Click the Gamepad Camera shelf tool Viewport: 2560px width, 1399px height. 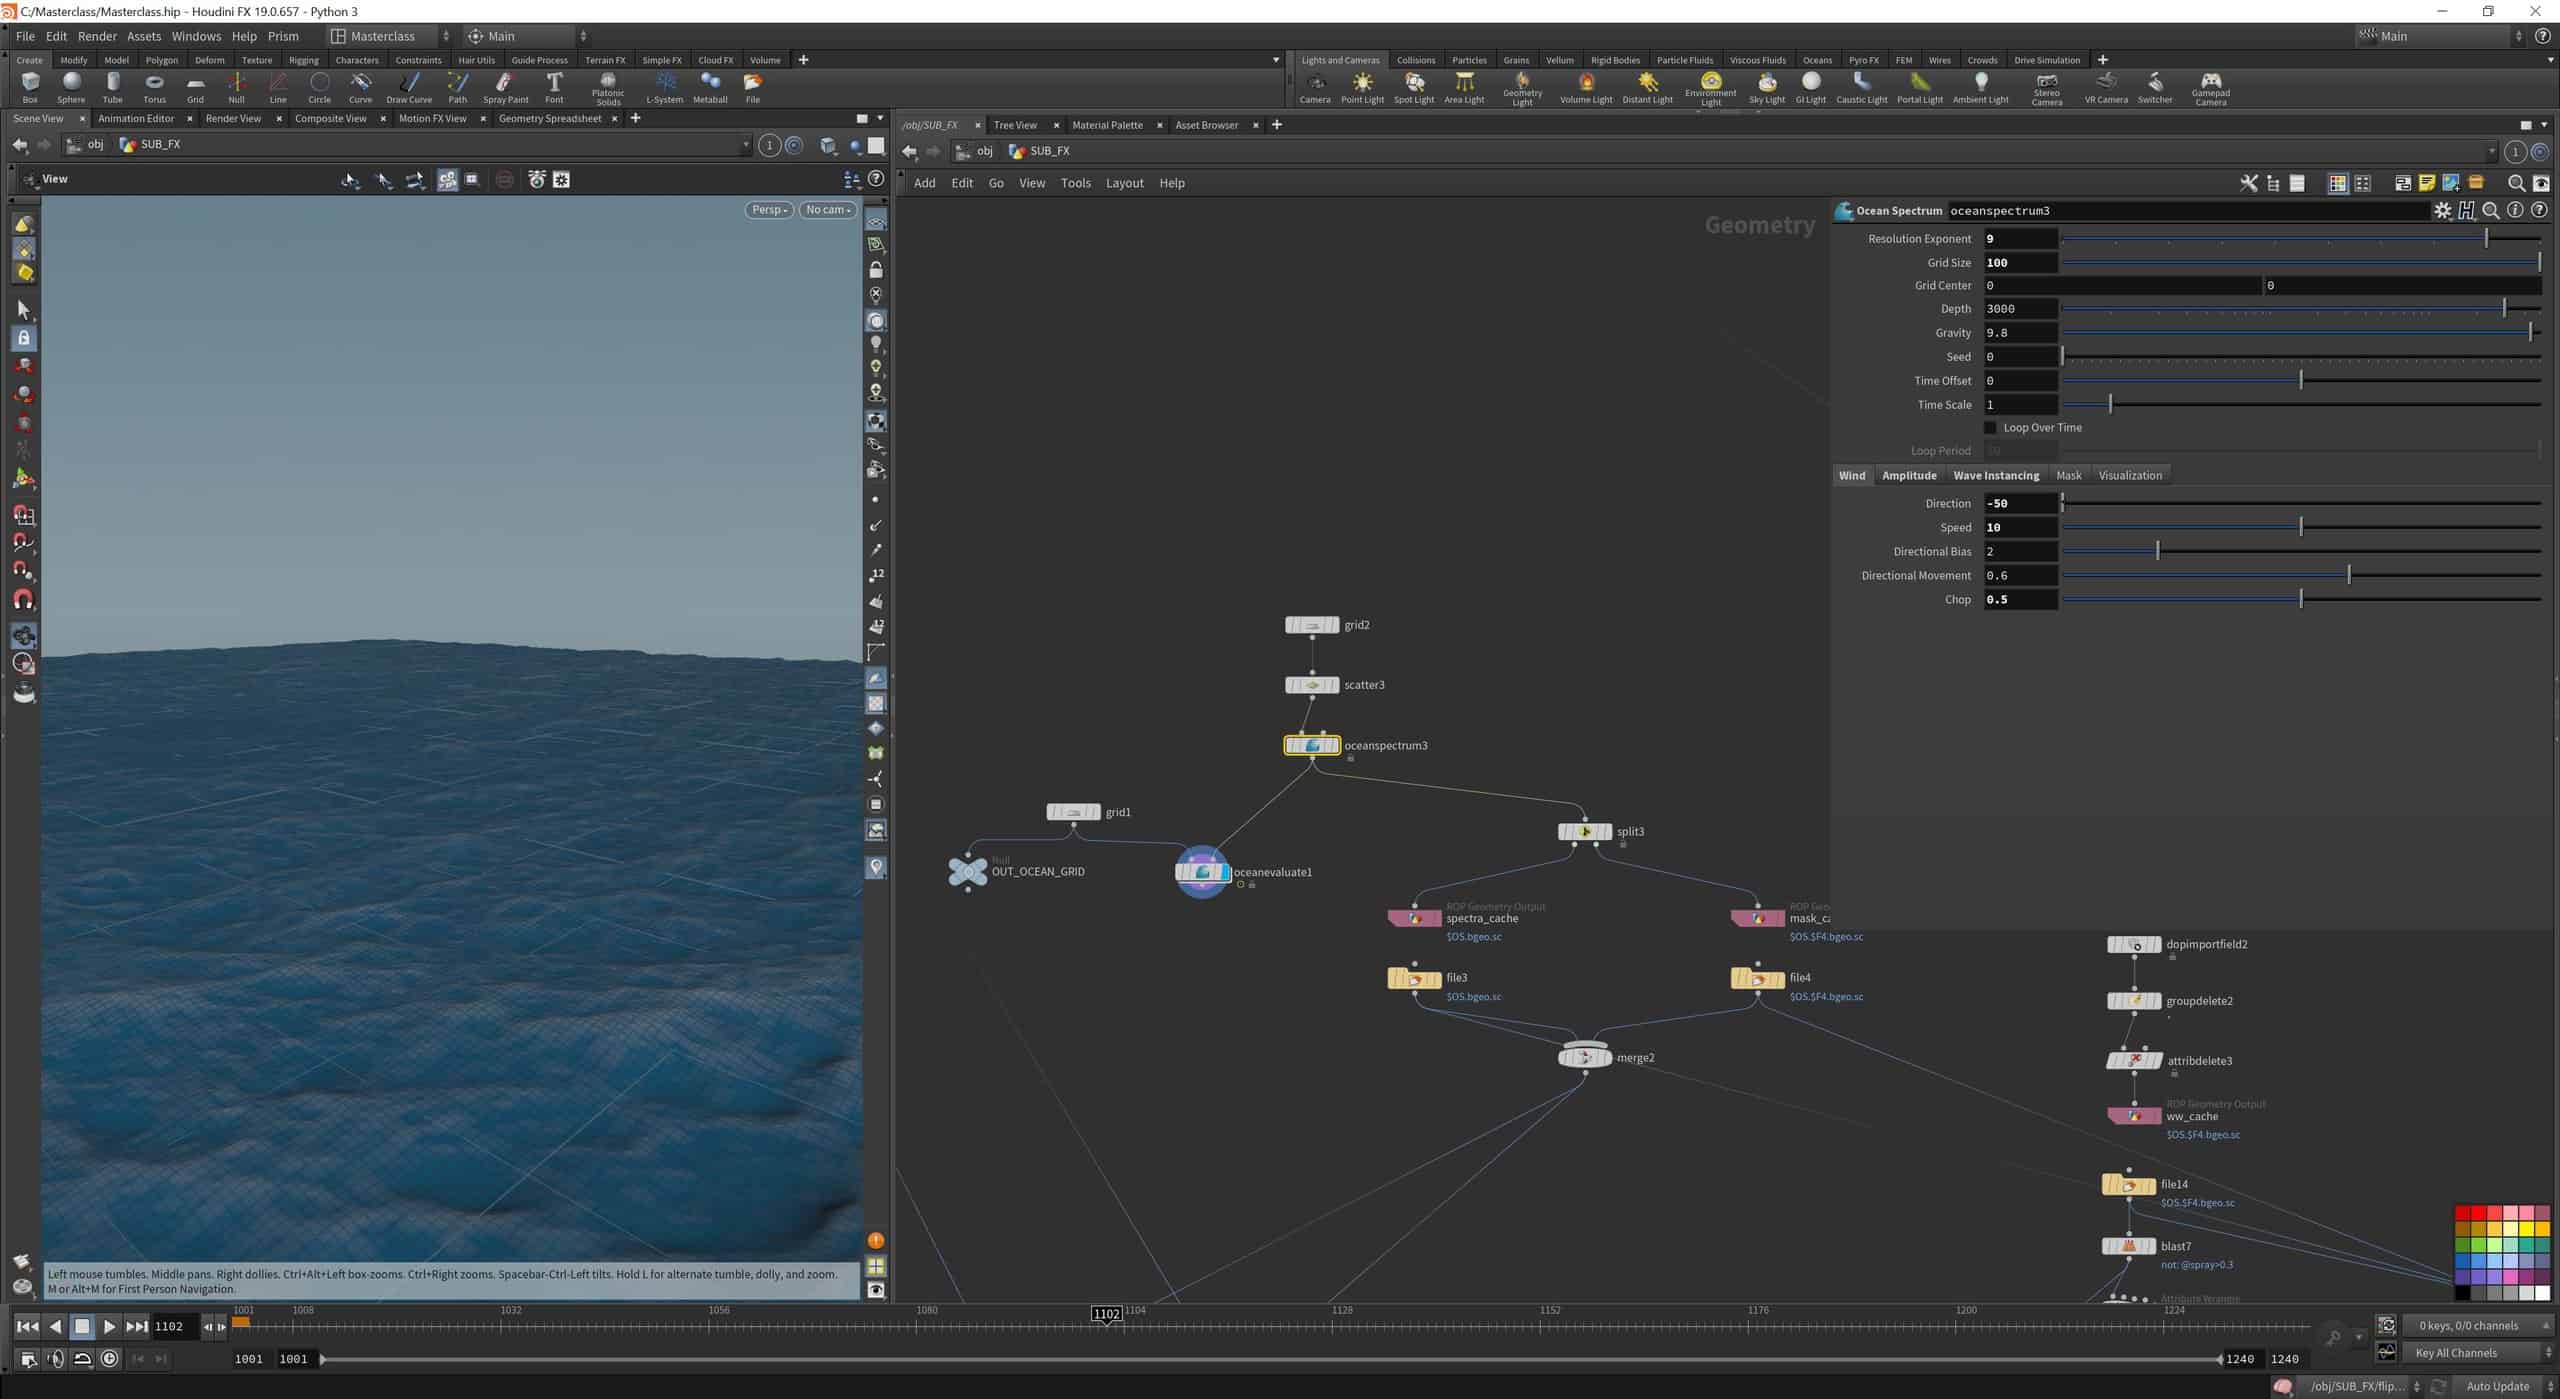[2210, 87]
